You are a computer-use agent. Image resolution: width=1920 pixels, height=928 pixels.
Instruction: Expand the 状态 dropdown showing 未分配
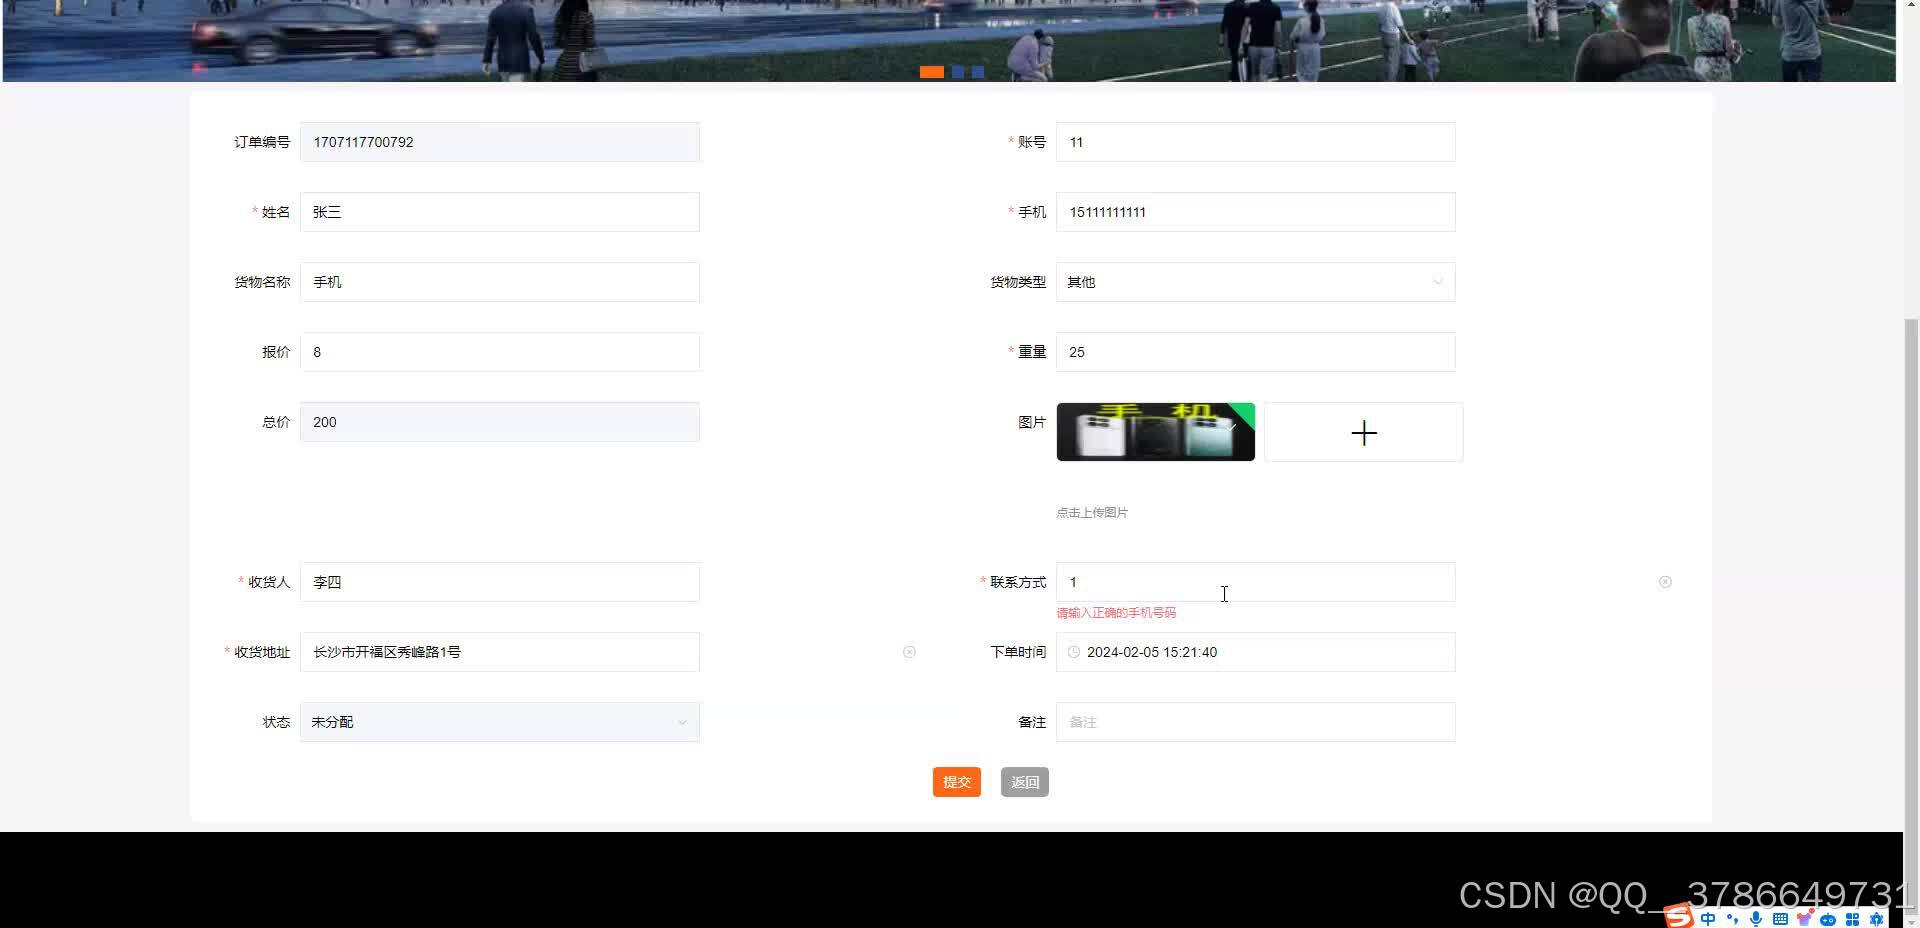point(500,722)
